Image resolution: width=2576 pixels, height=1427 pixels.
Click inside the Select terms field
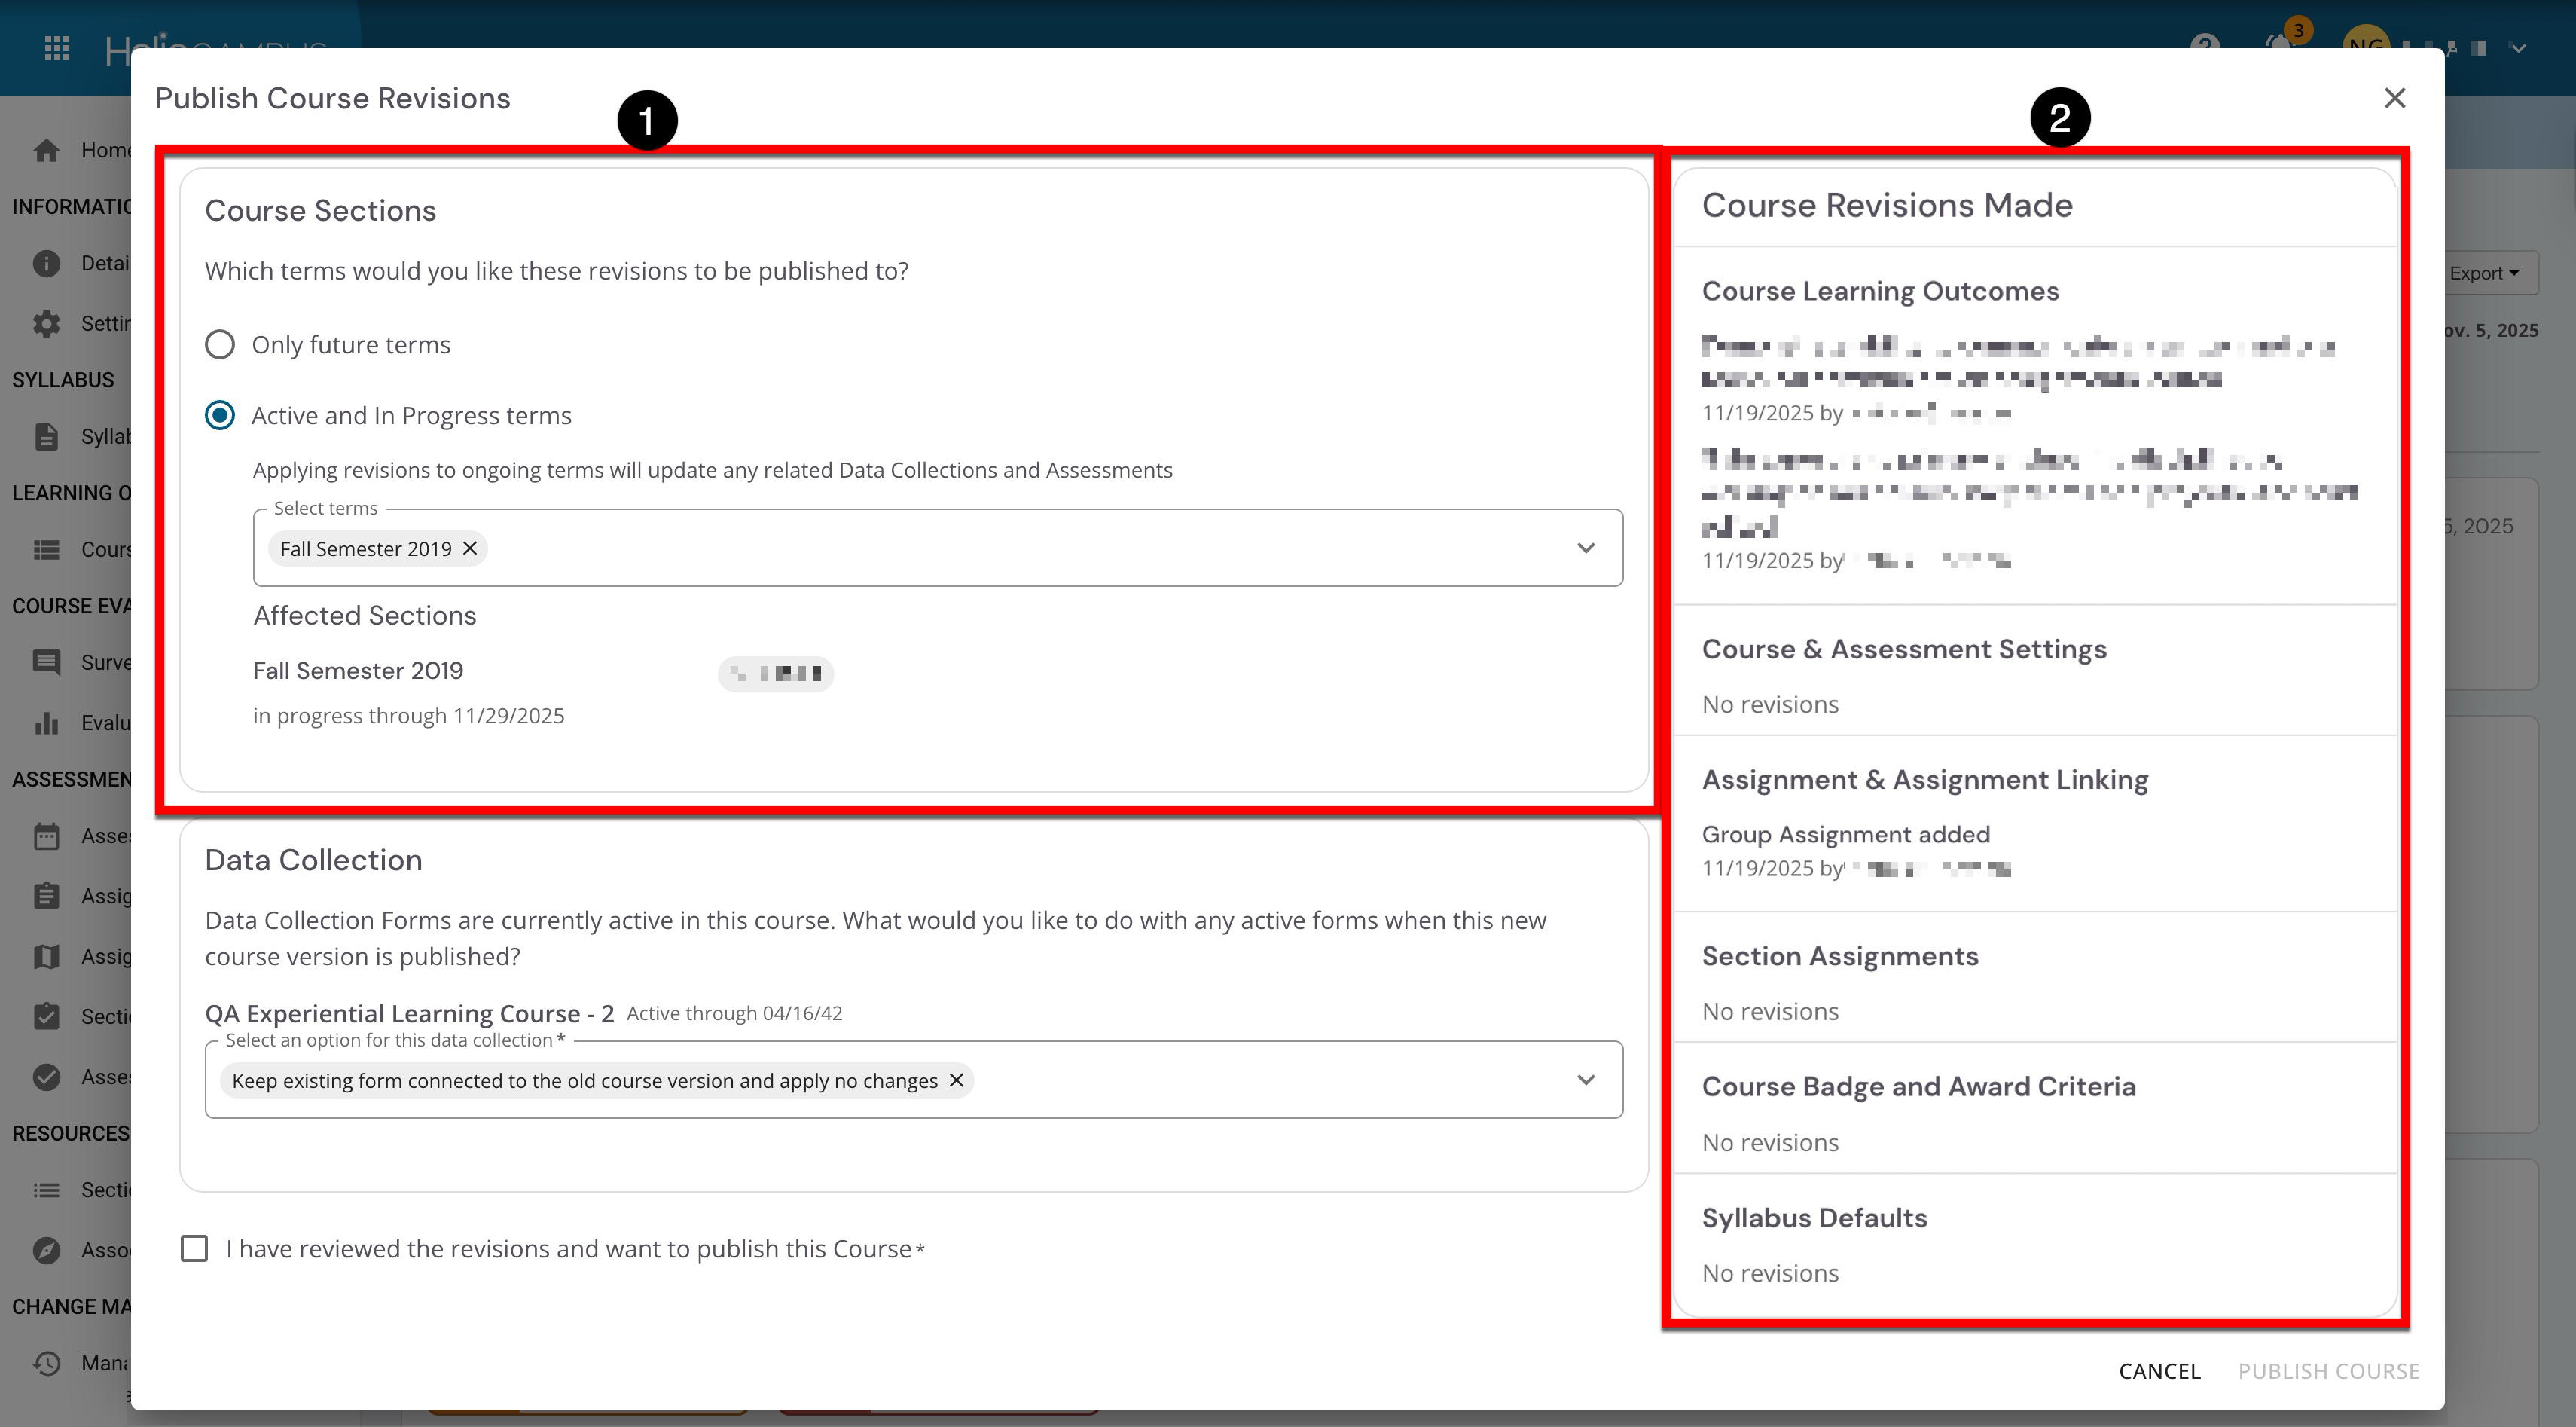pos(1000,548)
